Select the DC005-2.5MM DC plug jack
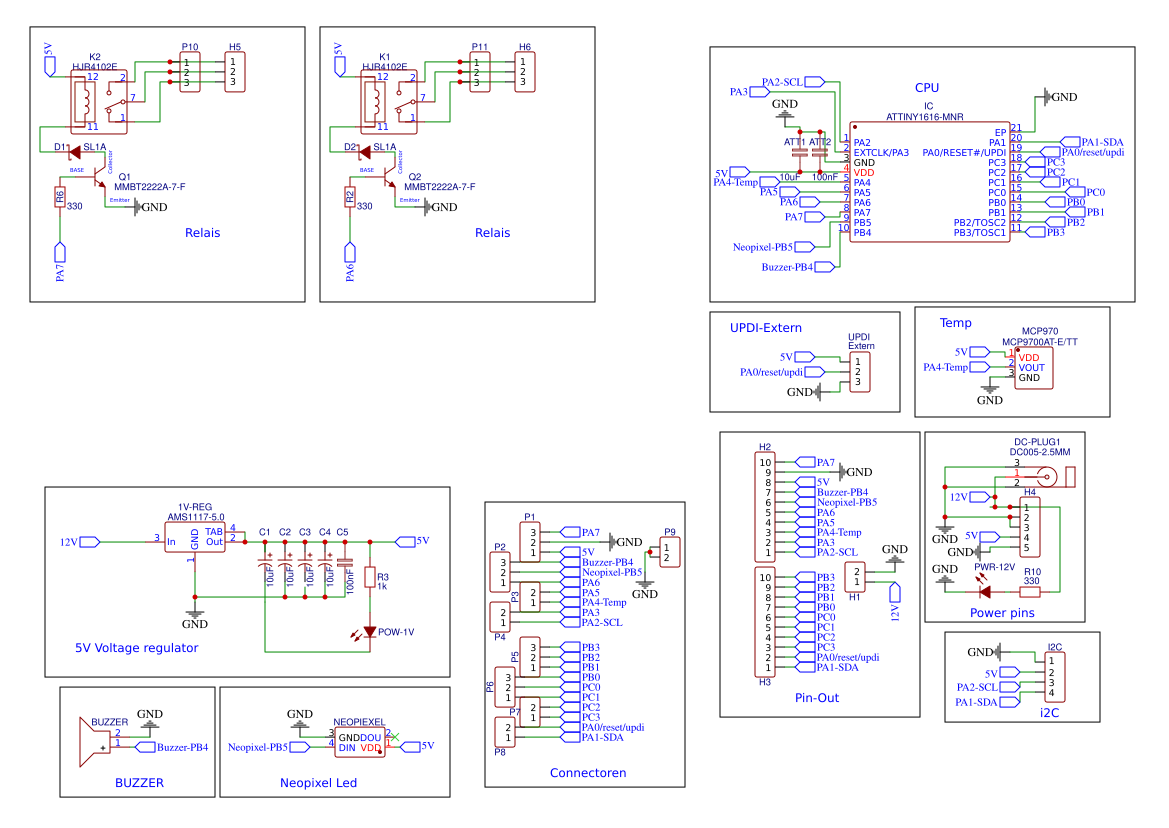Image resolution: width=1169 pixels, height=828 pixels. (x=1050, y=475)
